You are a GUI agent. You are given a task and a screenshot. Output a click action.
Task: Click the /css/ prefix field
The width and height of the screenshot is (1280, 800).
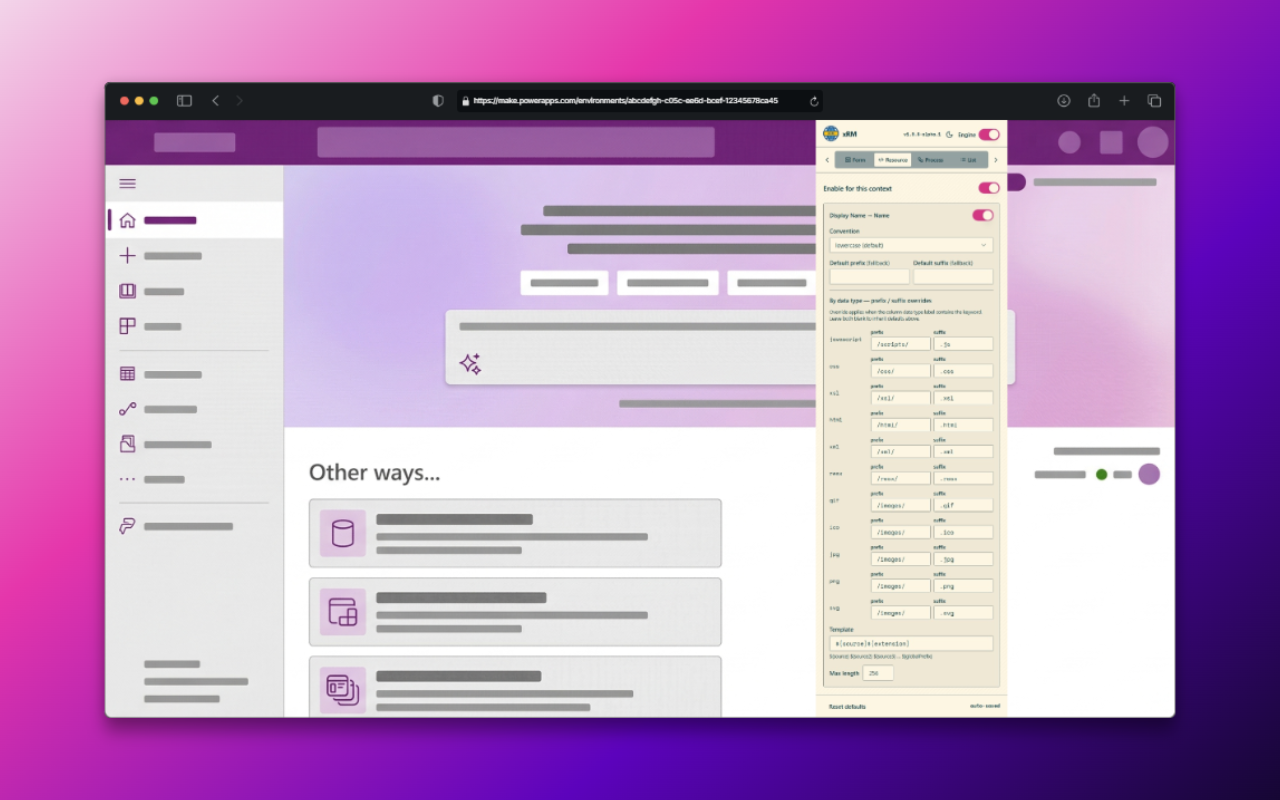click(x=900, y=371)
